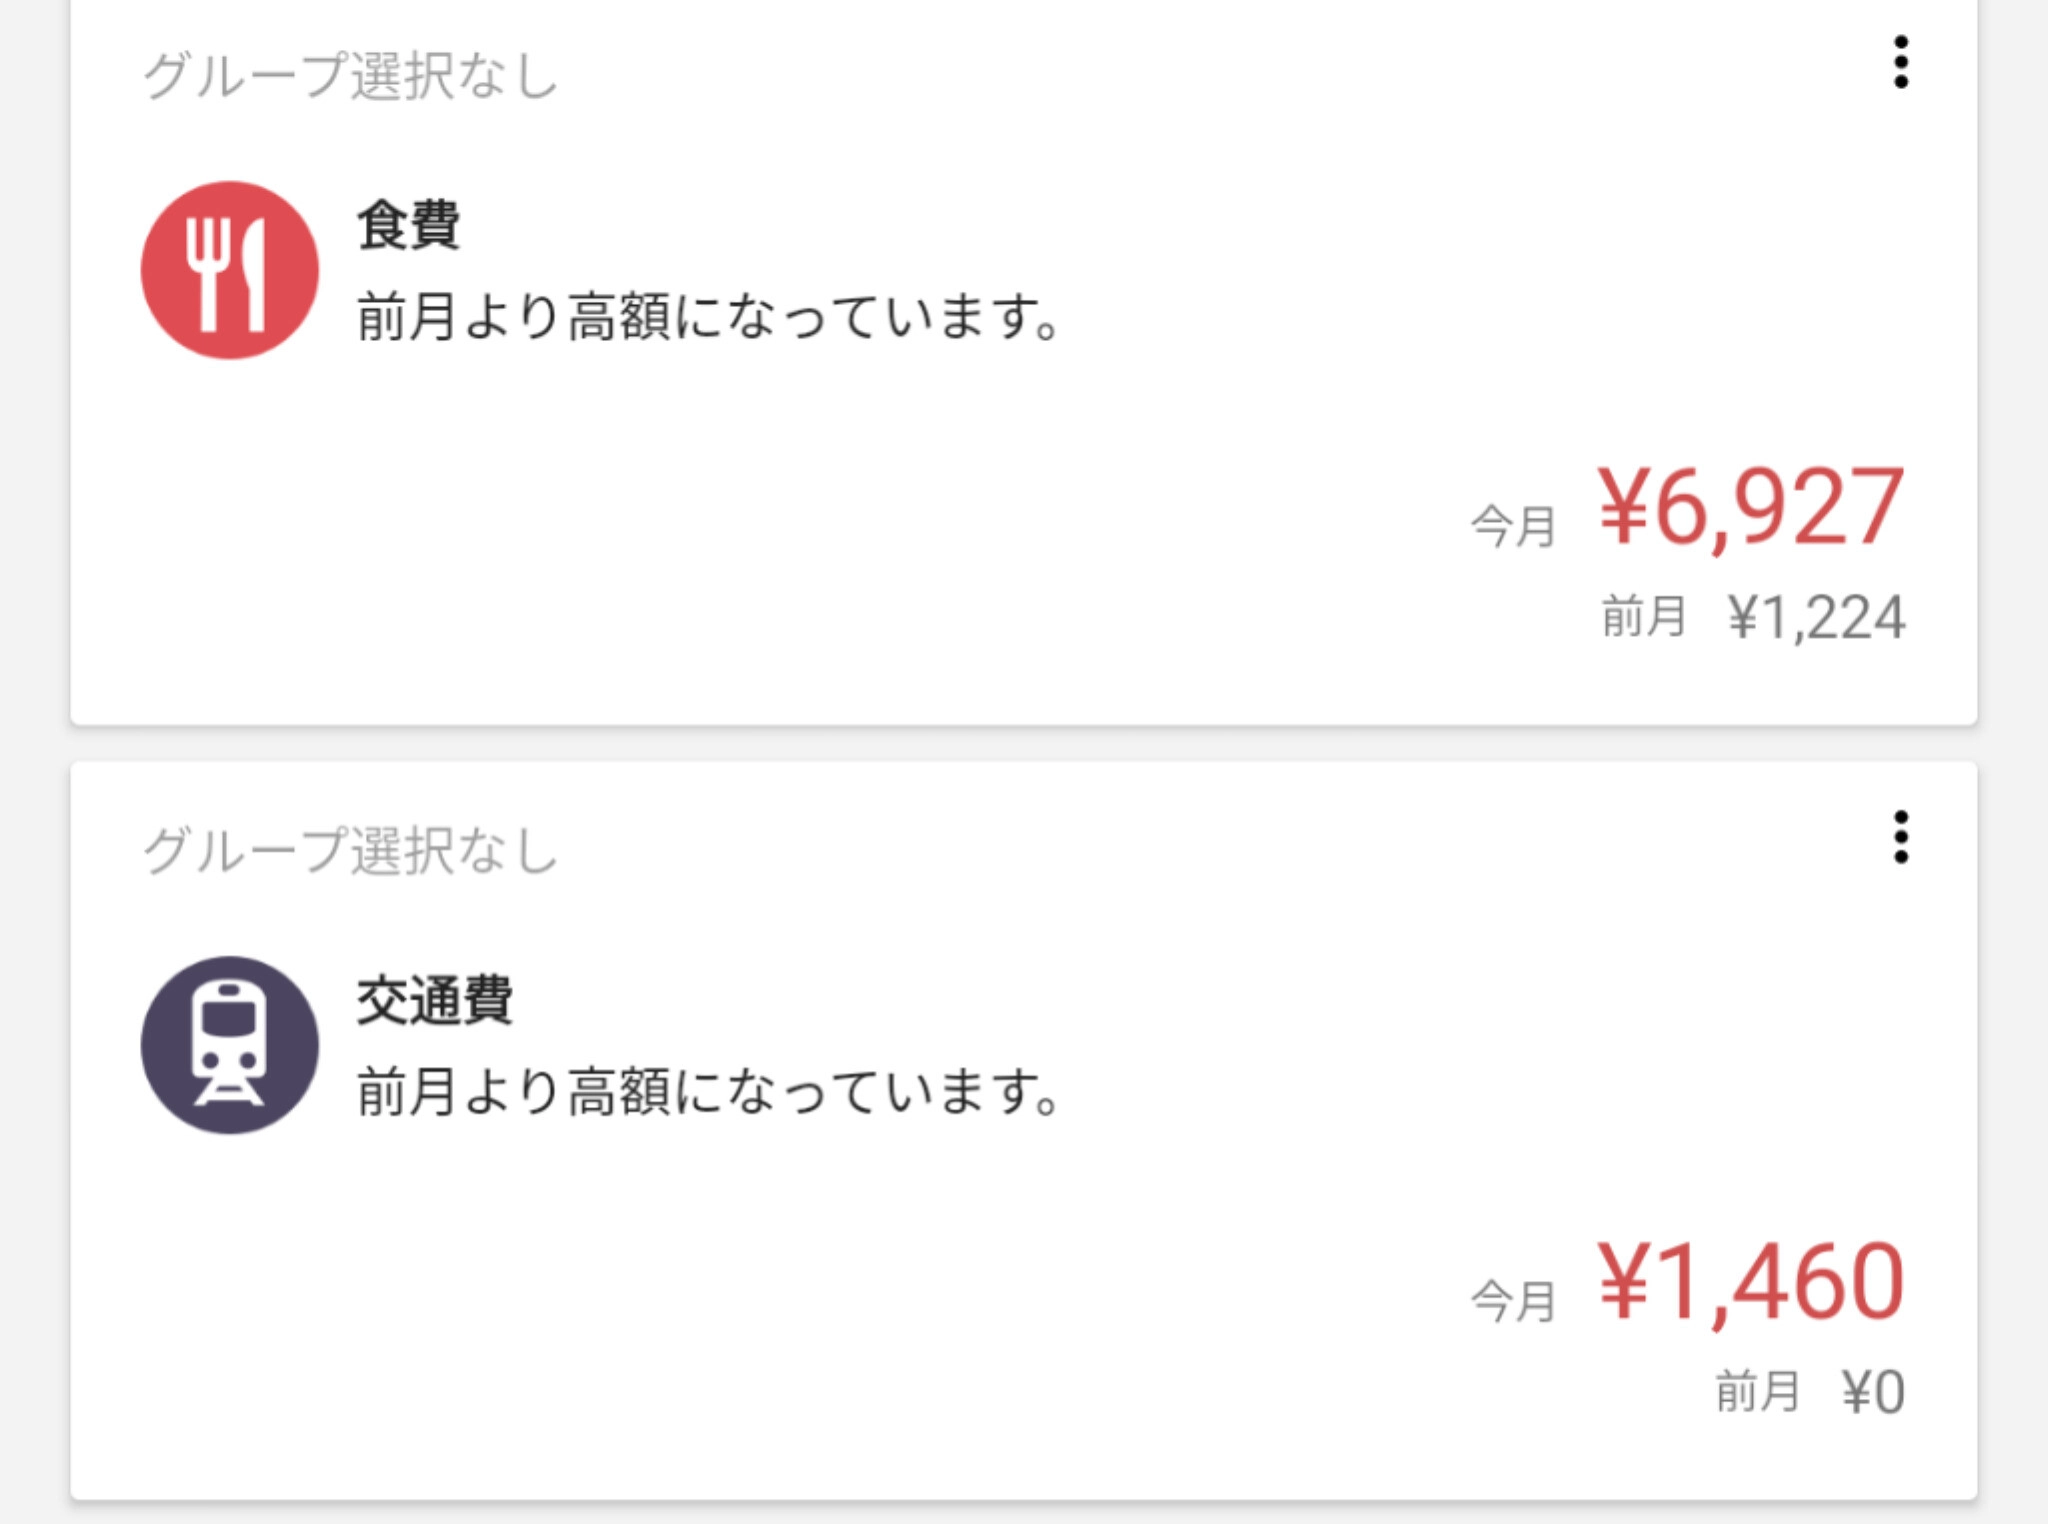Tap this month's ¥1,460 transport amount
The height and width of the screenshot is (1524, 2048).
[x=1750, y=1282]
